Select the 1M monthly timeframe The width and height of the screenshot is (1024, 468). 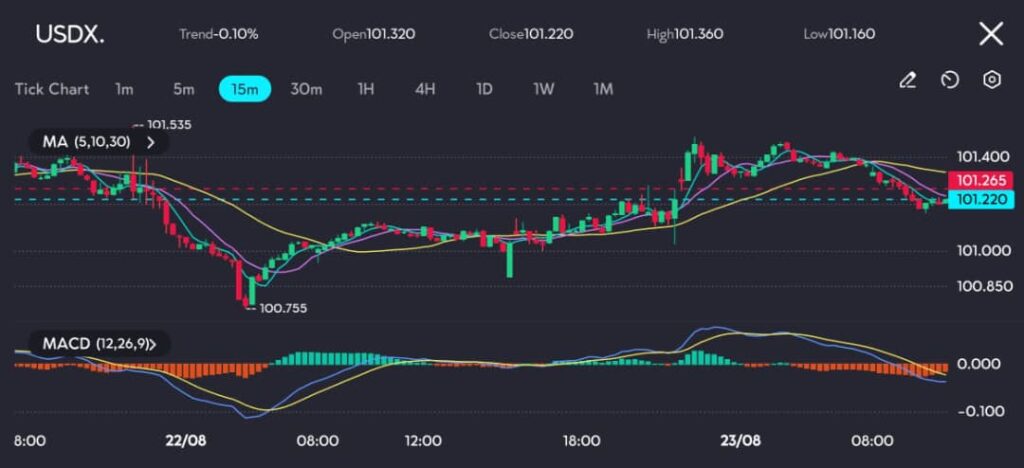(603, 89)
